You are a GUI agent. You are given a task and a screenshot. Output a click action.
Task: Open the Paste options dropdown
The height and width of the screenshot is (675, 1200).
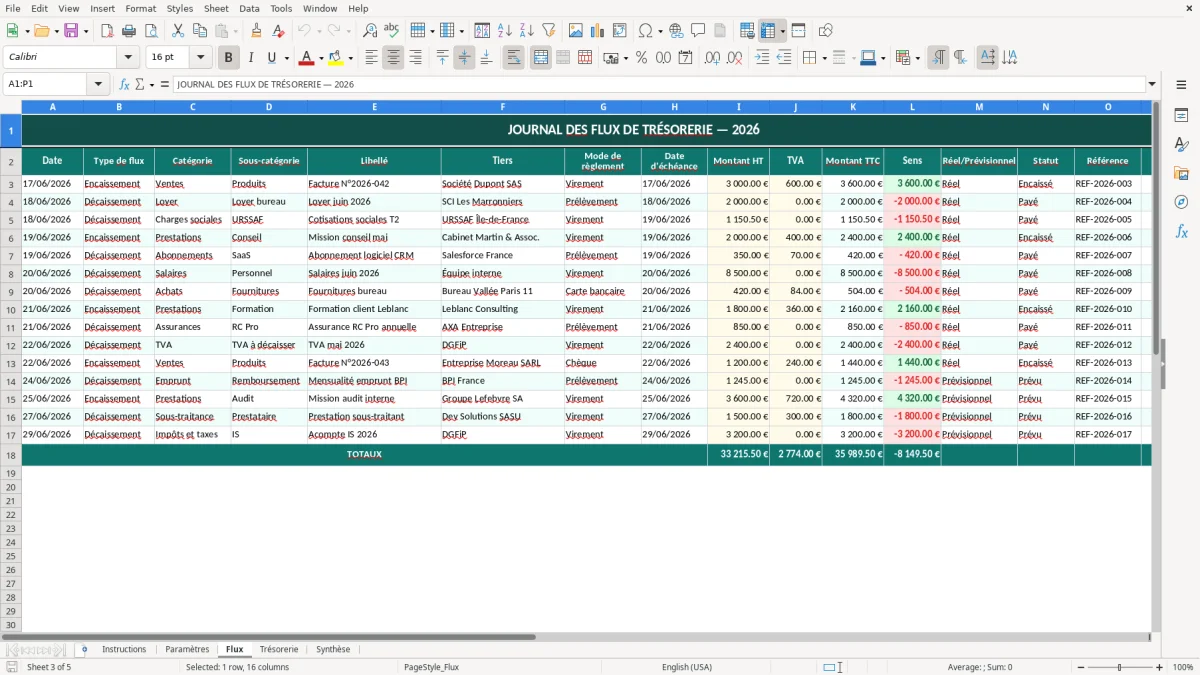coord(235,31)
